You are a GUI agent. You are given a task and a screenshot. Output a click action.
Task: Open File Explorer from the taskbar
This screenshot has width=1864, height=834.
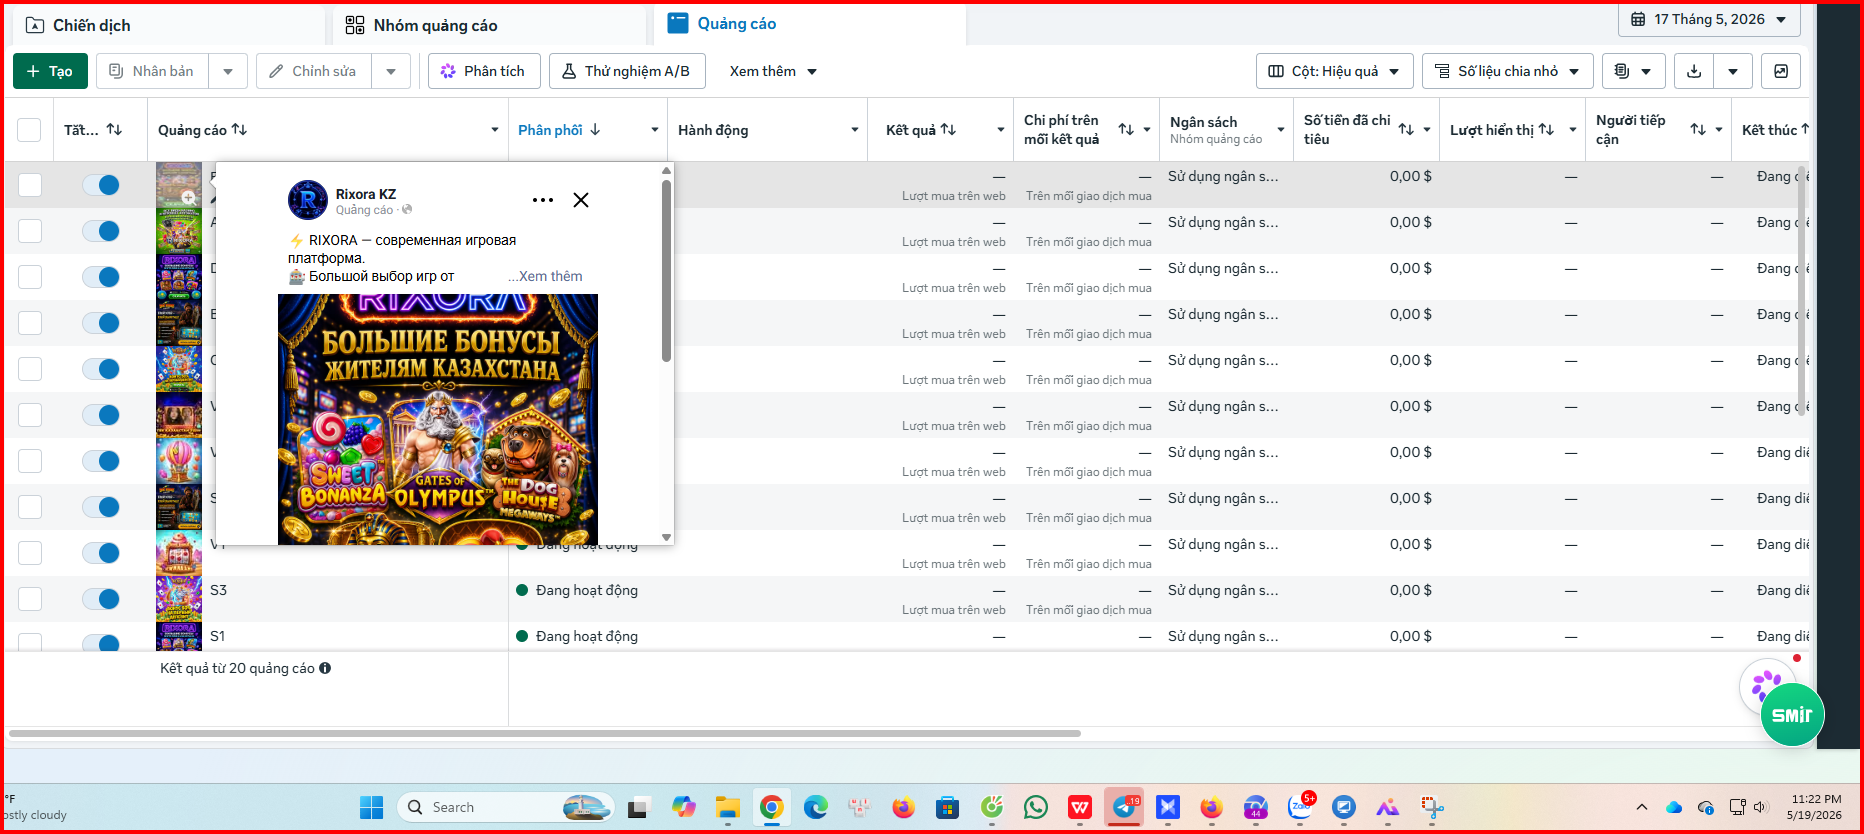click(727, 807)
